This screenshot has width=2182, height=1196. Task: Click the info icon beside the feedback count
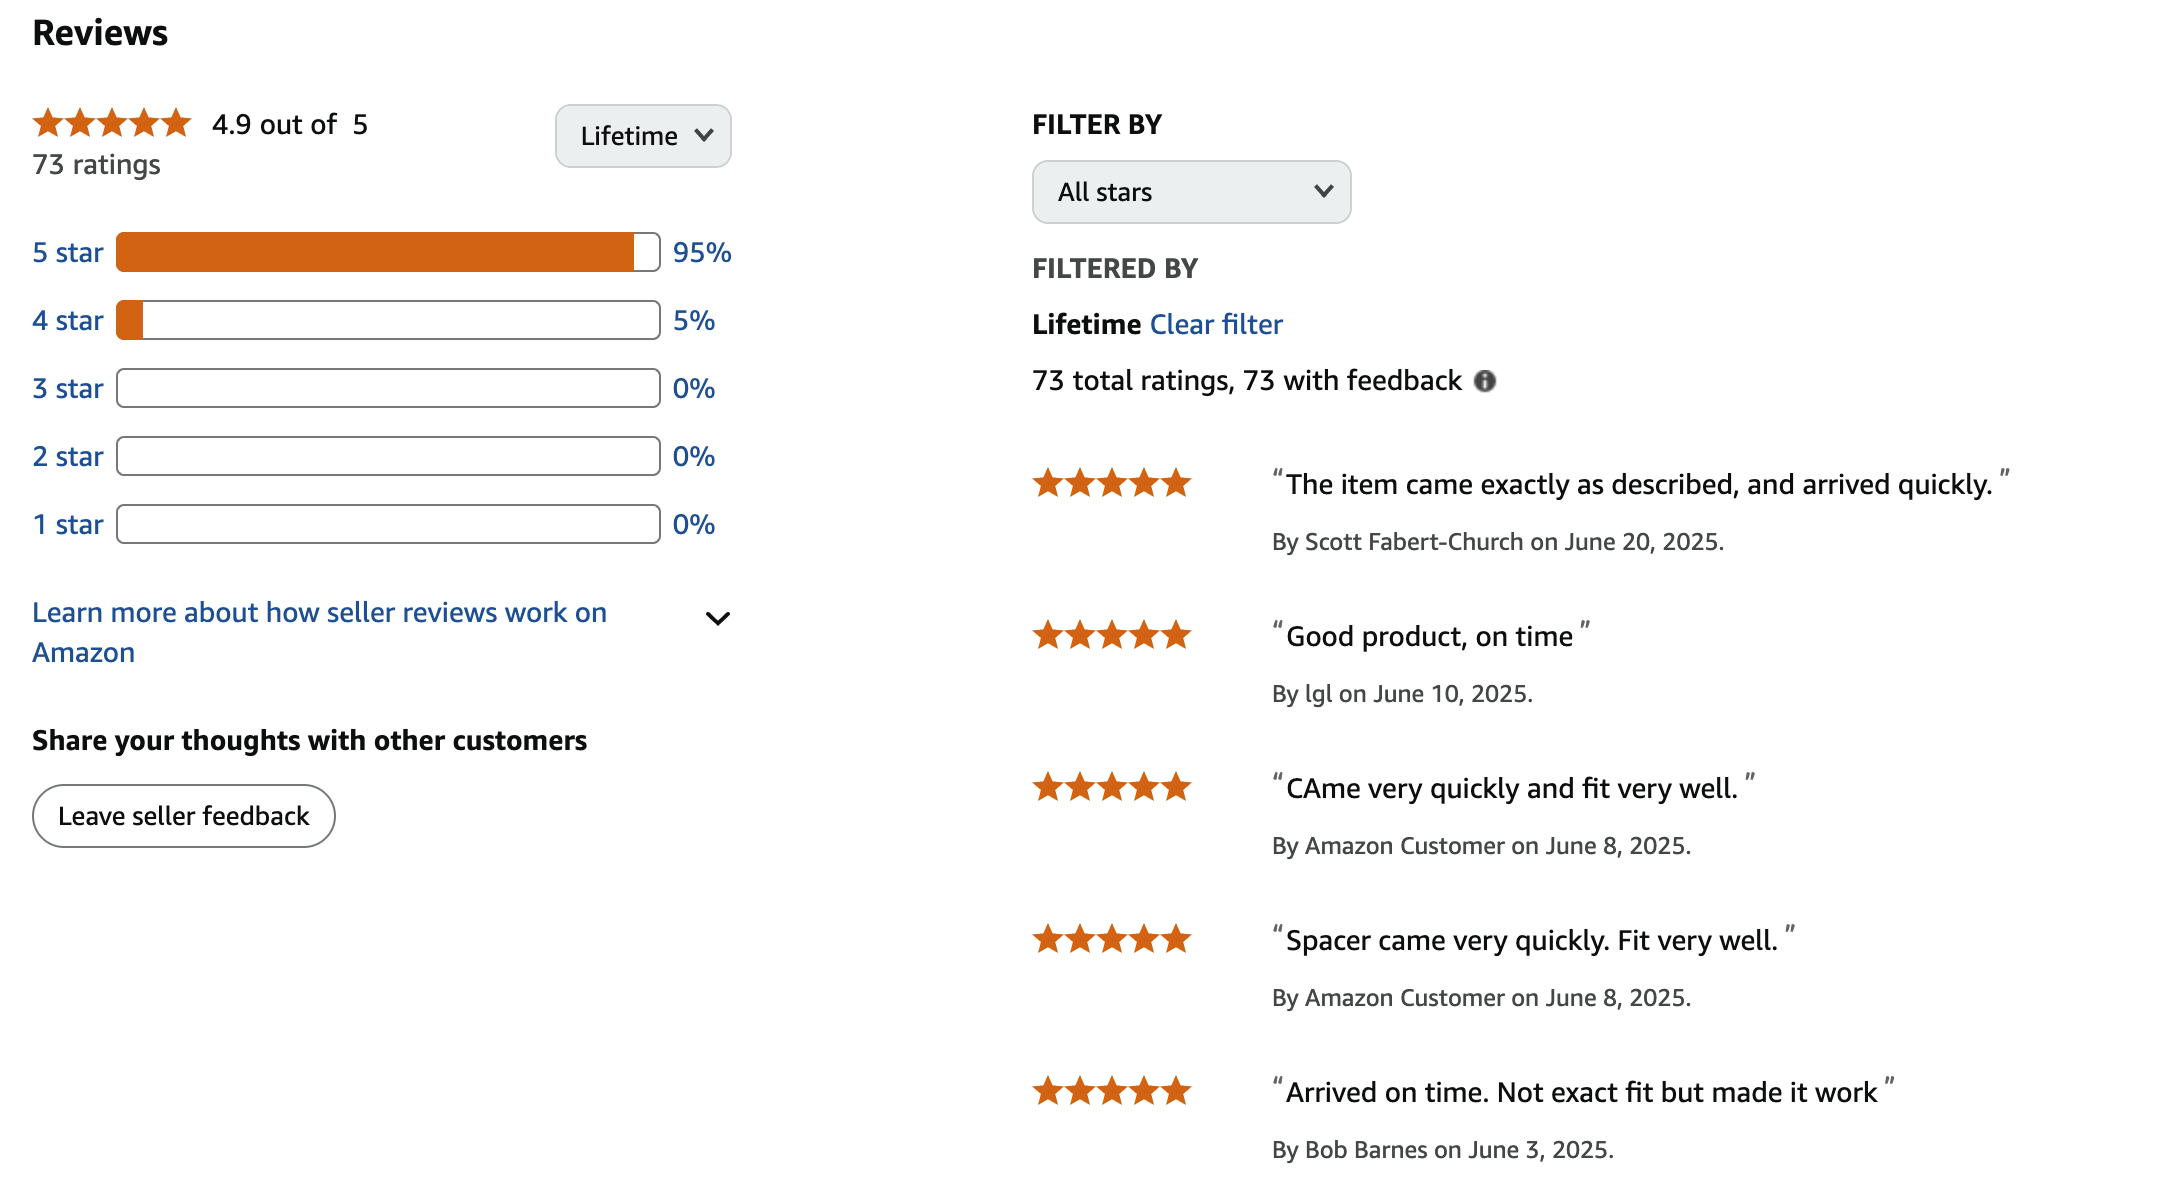1486,381
